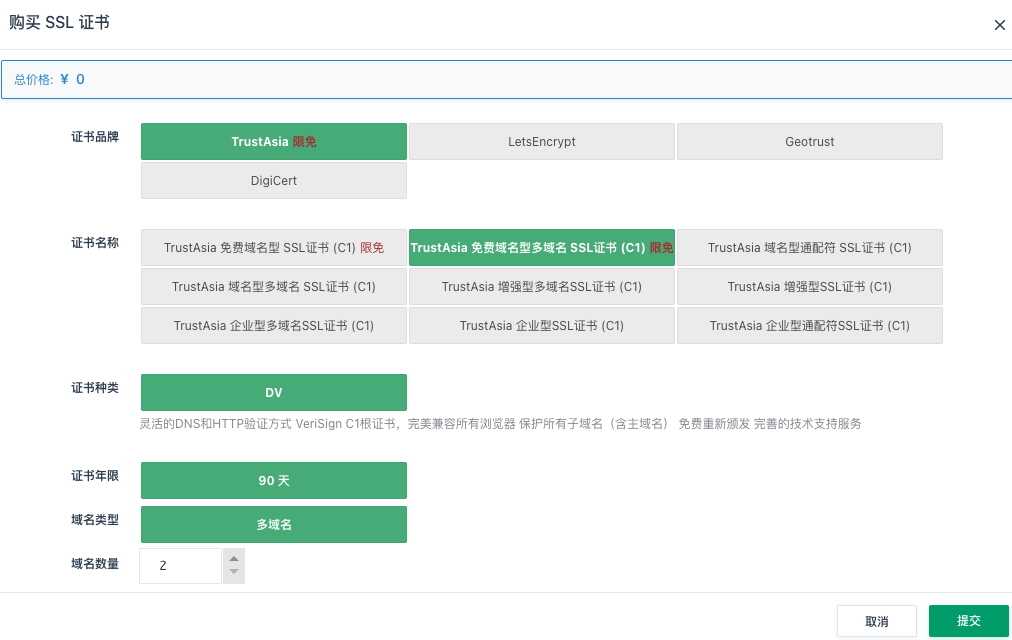Select TrustAsia 免费域名型多域名 SSL证书 (C1)
The height and width of the screenshot is (640, 1012).
541,248
